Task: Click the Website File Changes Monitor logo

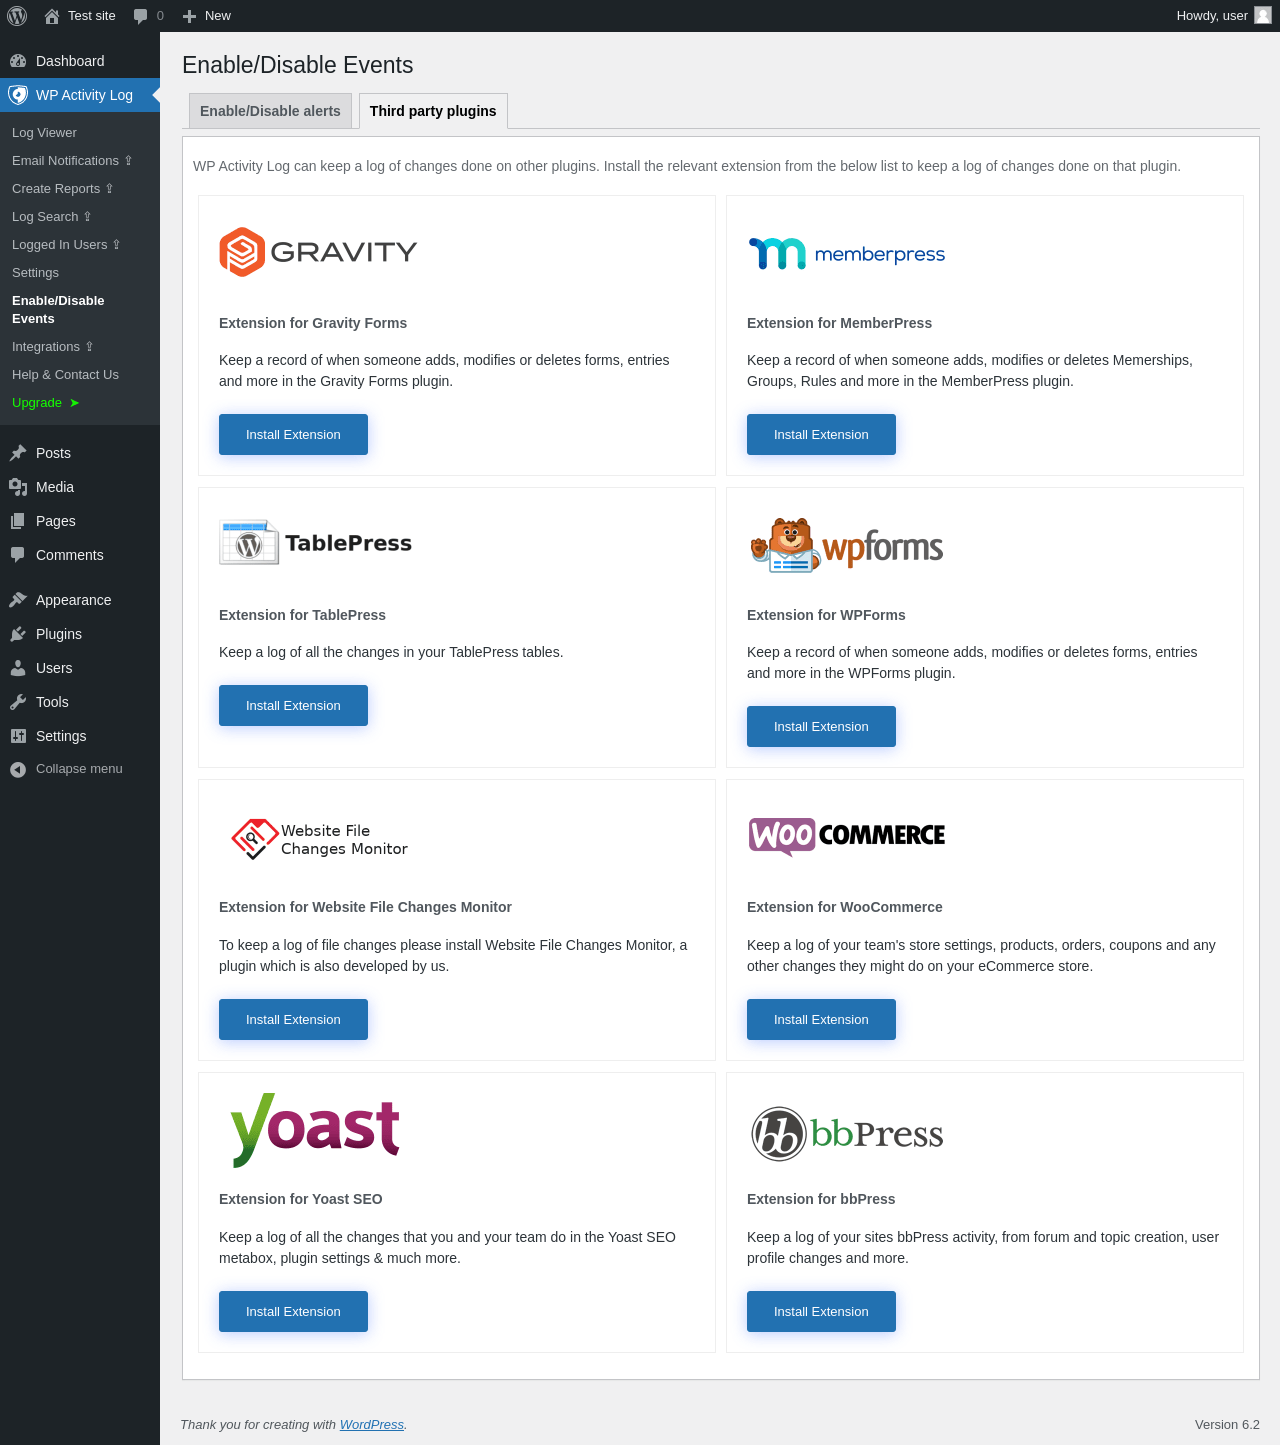Action: coord(320,840)
